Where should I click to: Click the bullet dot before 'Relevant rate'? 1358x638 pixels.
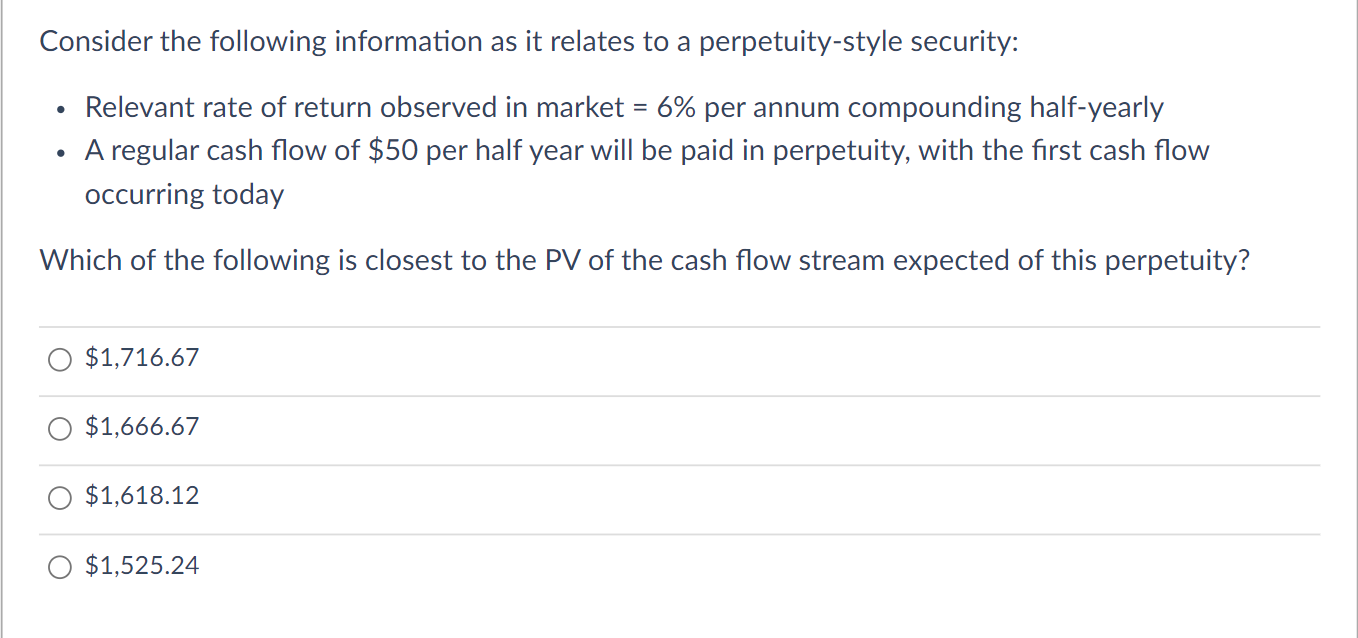(61, 110)
